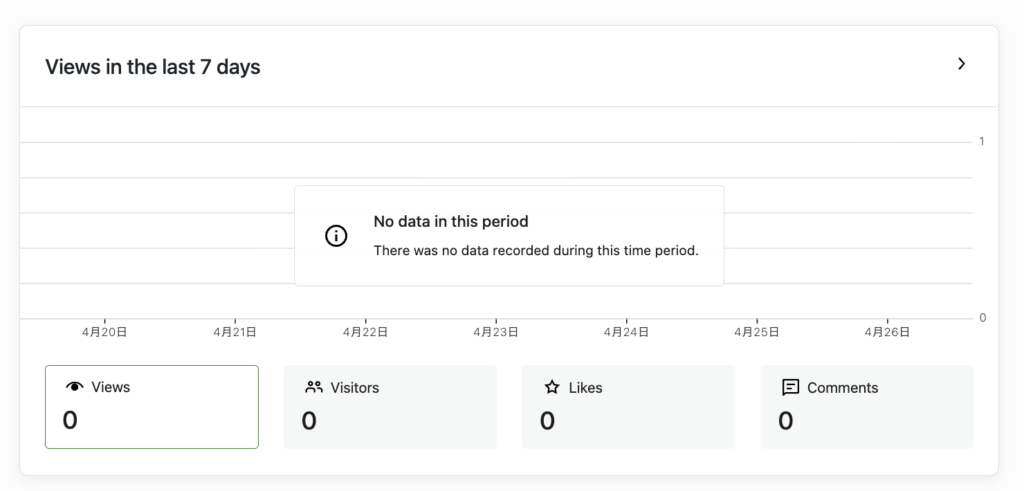Click the 4月20日 date label on axis
Screen dimensions: 1024x491
104,332
